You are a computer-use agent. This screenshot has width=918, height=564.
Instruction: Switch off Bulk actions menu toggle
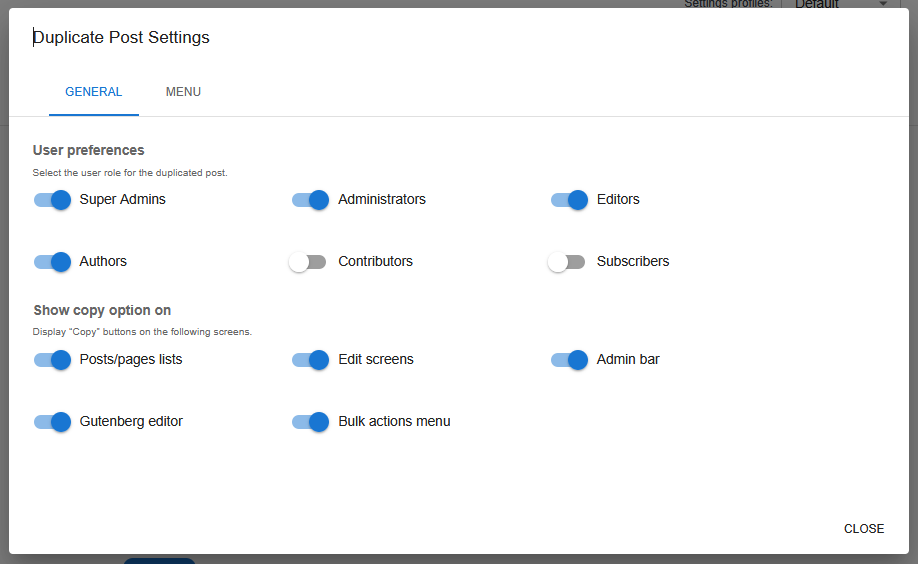(x=310, y=422)
